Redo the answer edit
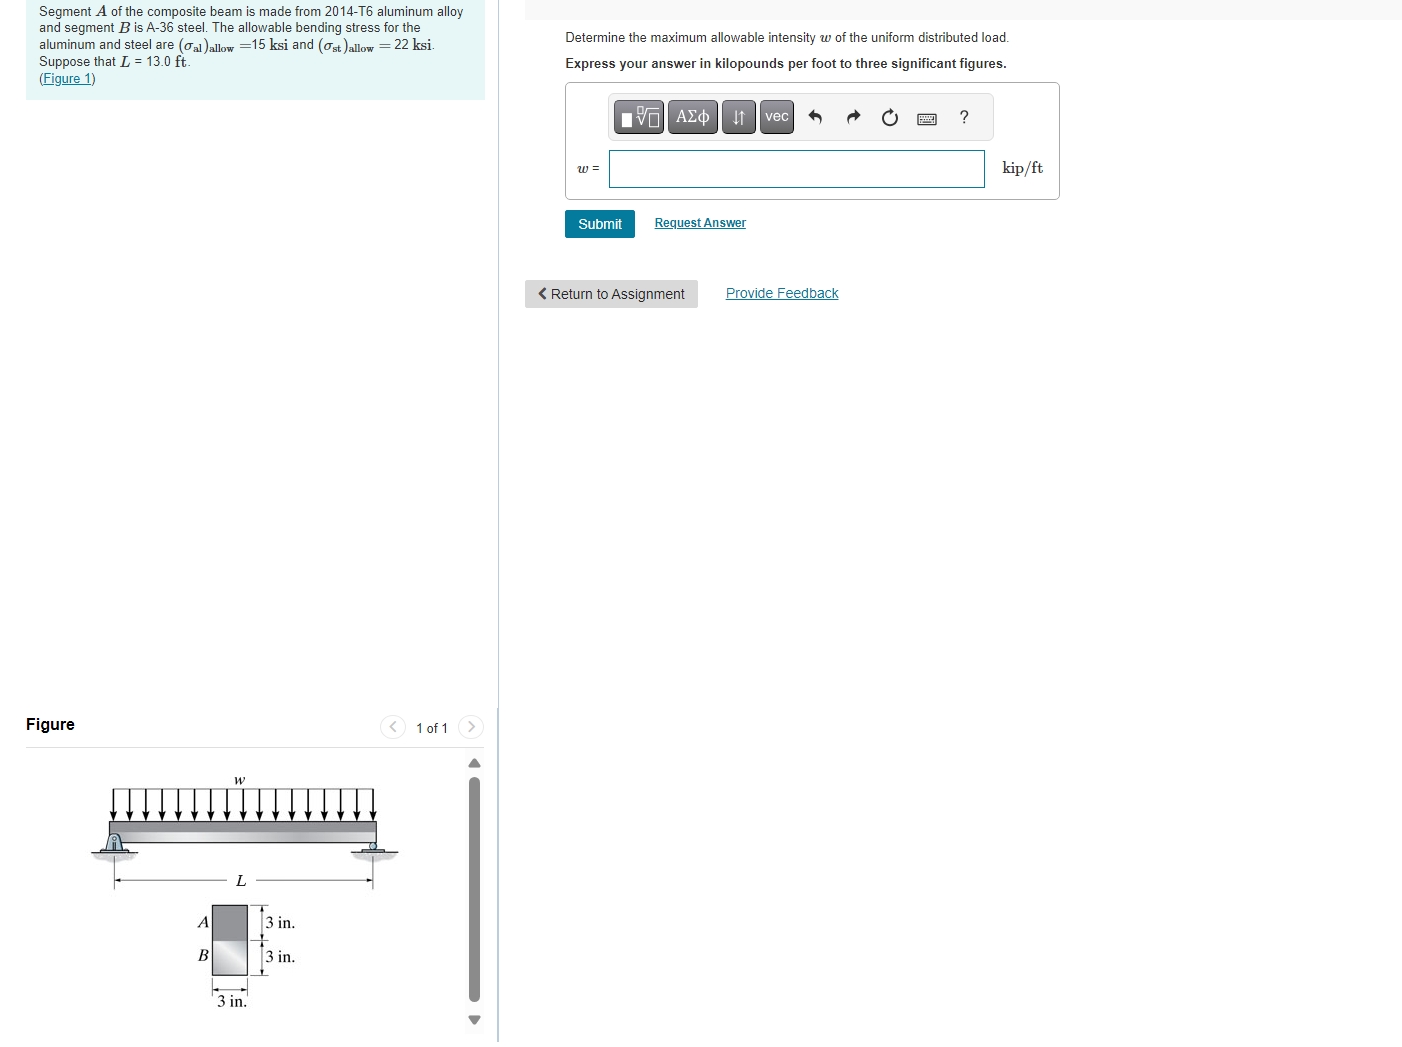 tap(853, 117)
